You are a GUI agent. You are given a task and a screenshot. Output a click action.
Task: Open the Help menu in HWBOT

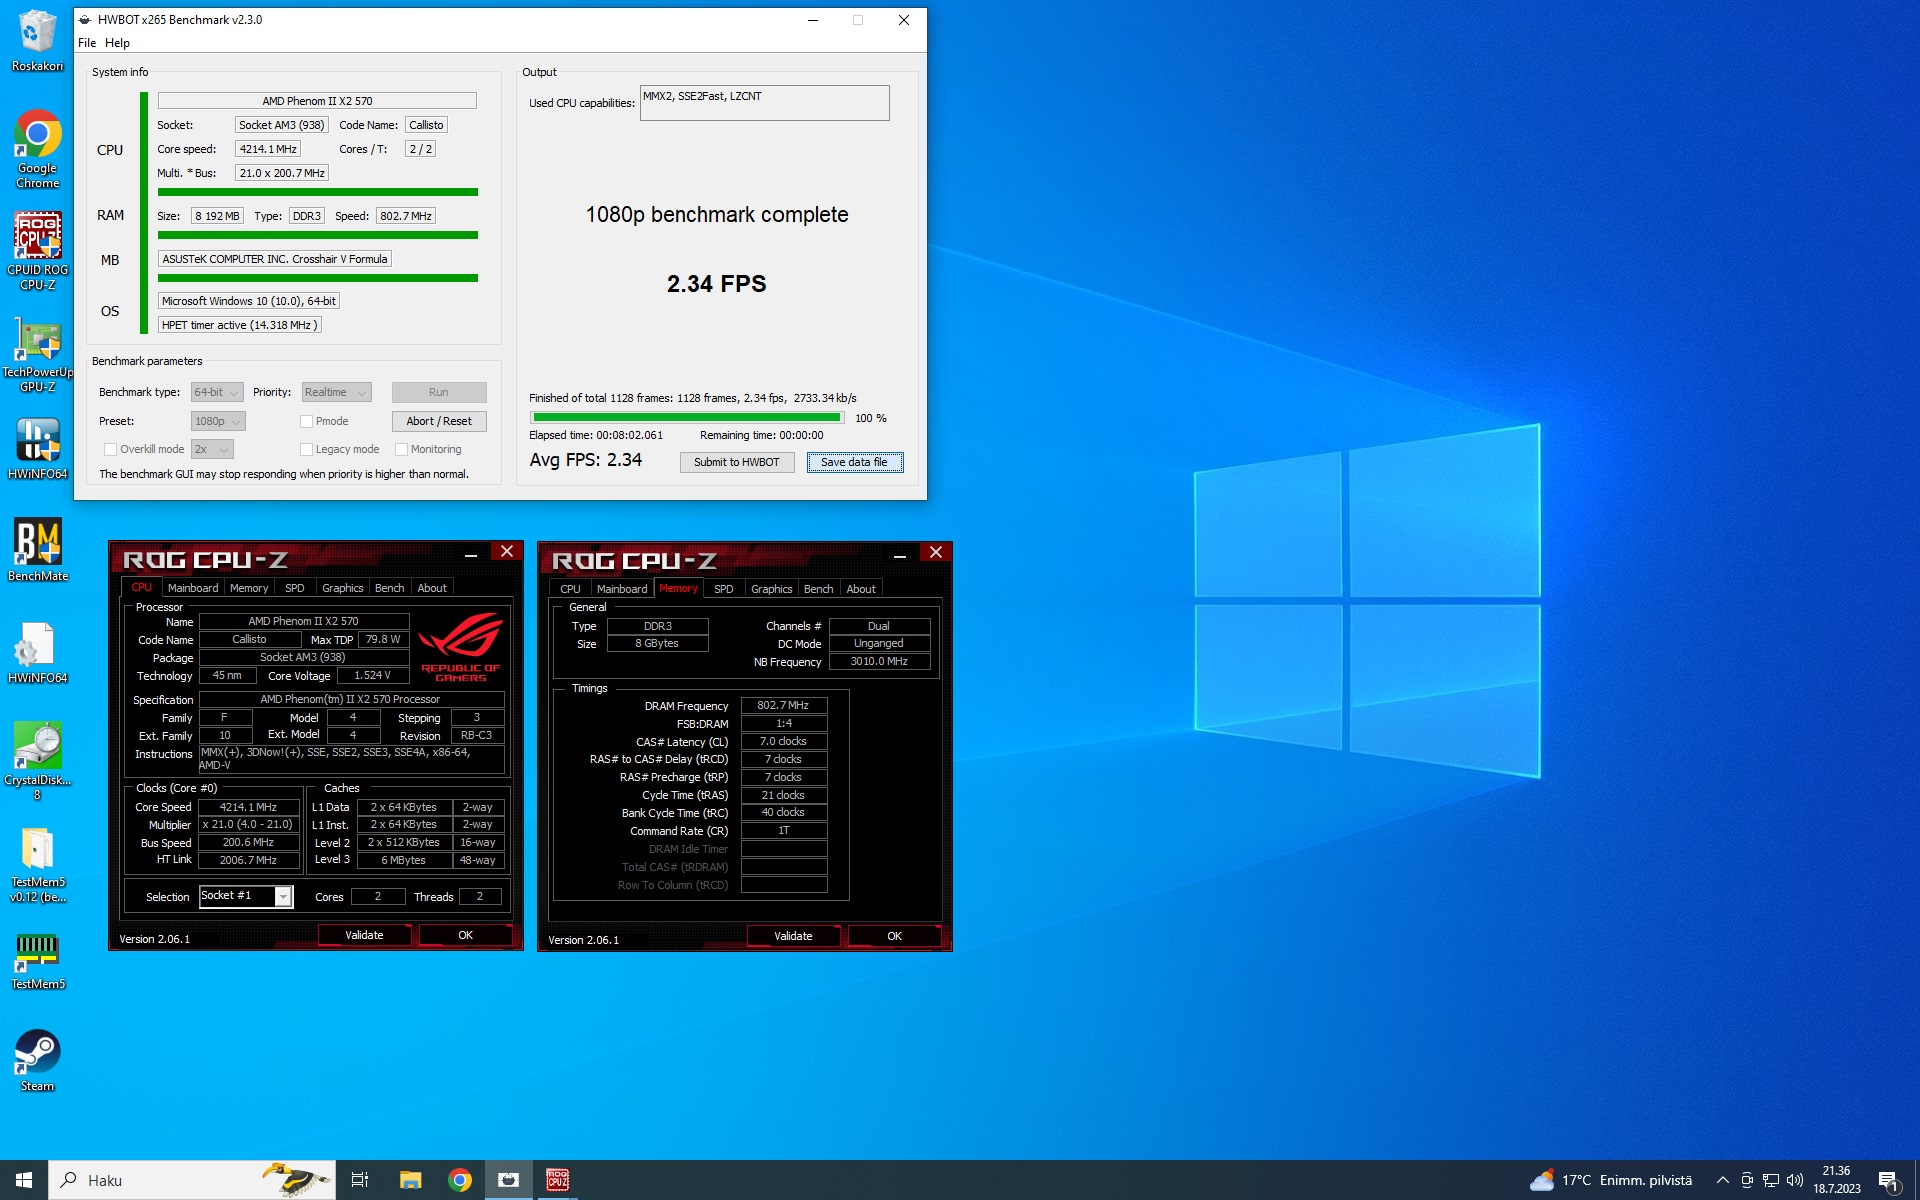coord(117,43)
